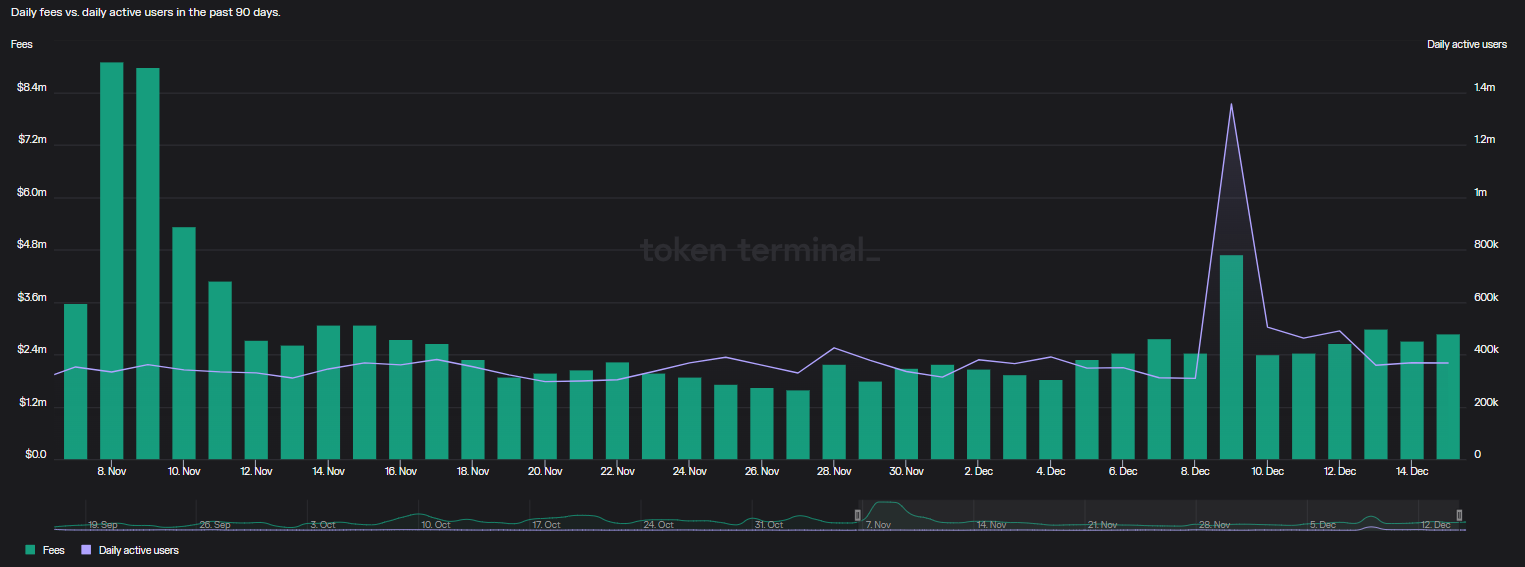Click the purple Daily active users swatch
This screenshot has height=567, width=1525.
[x=86, y=550]
